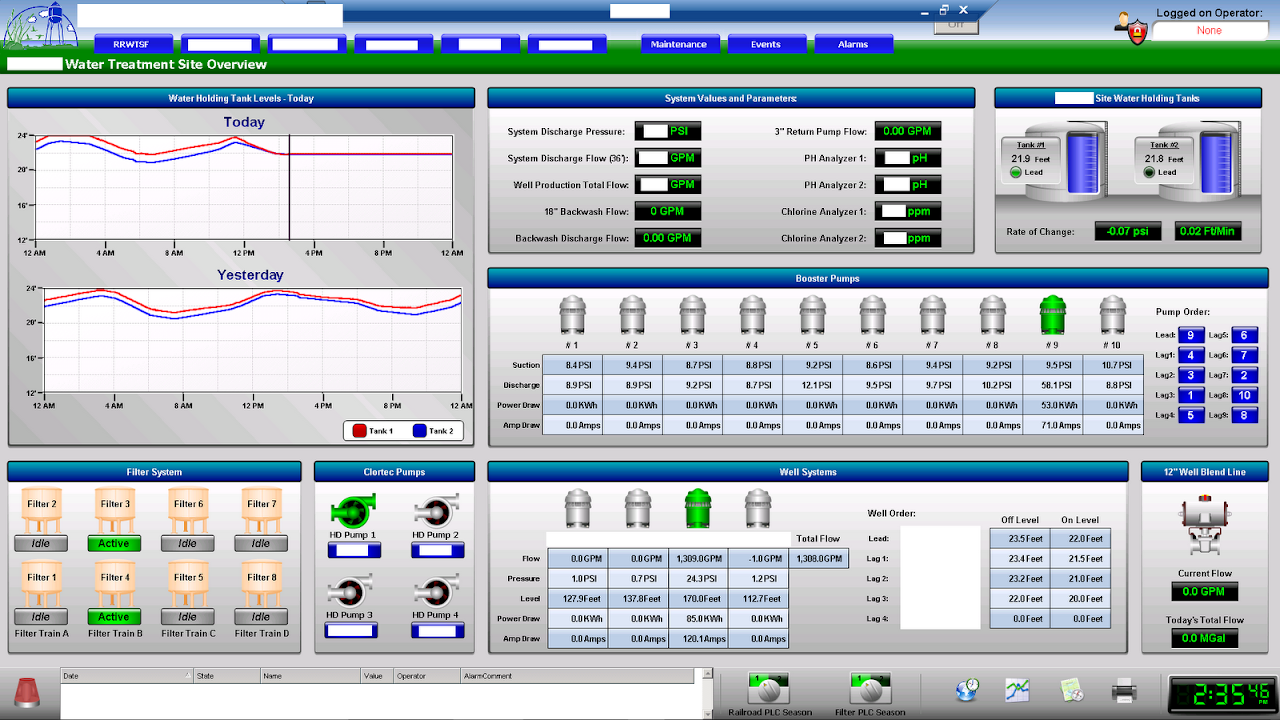The image size is (1280, 720).
Task: Select booster pump #3 icon
Action: pyautogui.click(x=693, y=315)
